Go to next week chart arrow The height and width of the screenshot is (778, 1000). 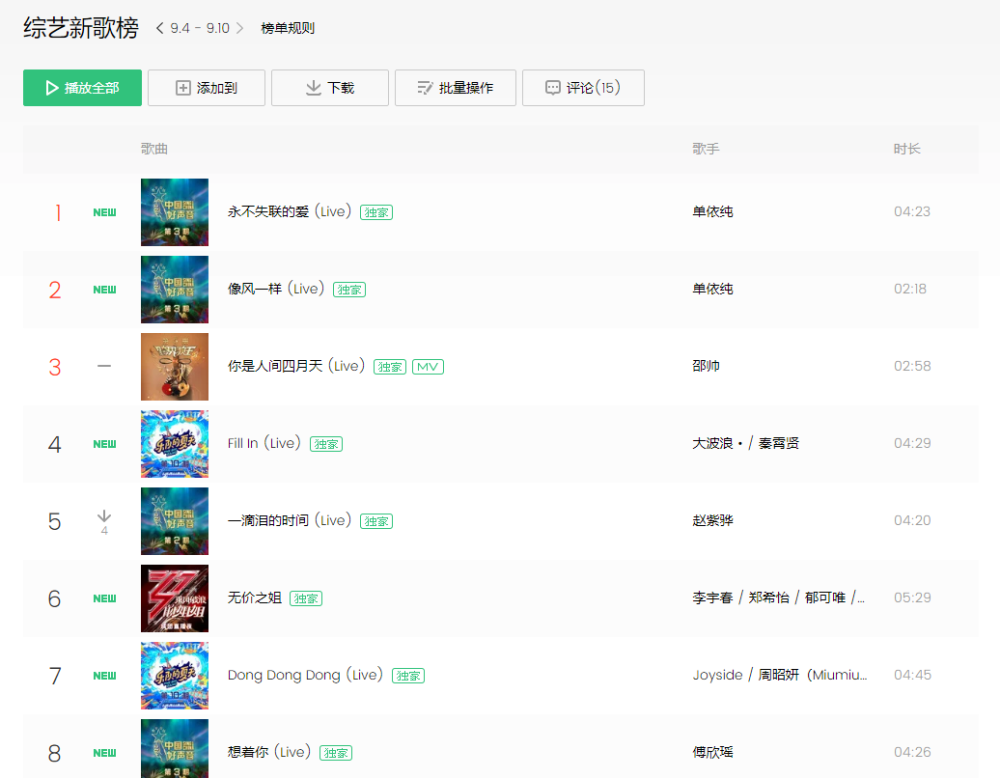[x=240, y=28]
